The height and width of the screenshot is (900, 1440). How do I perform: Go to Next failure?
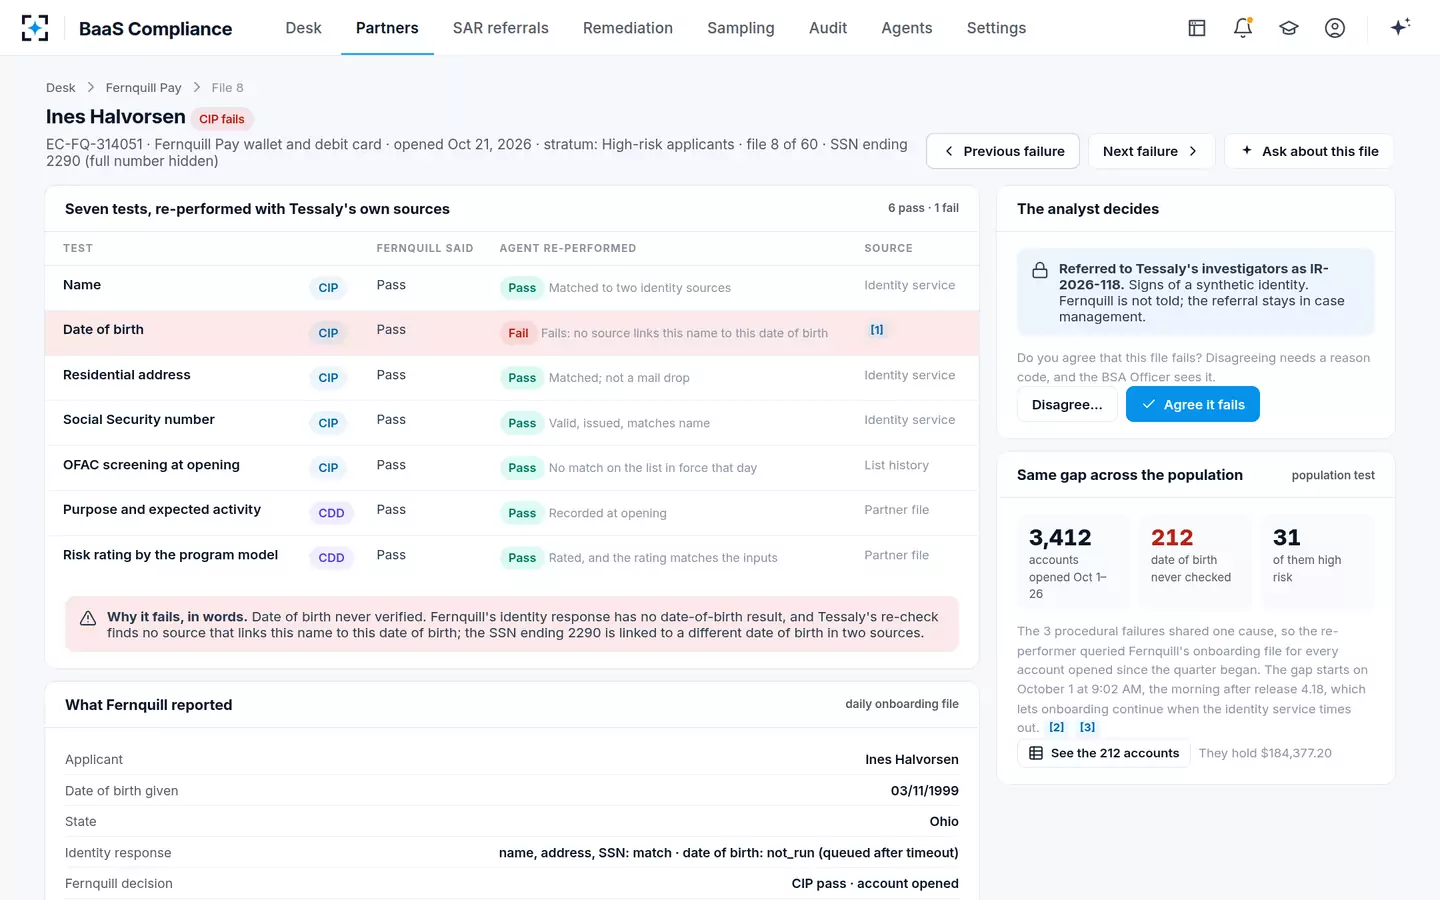[1151, 151]
